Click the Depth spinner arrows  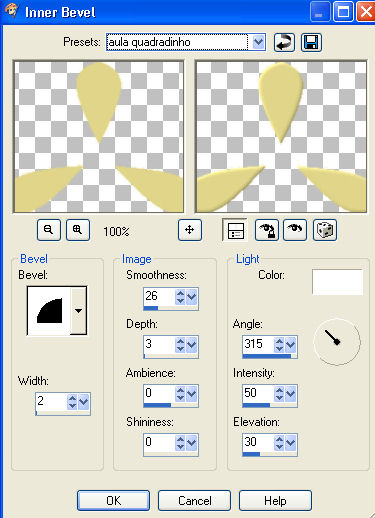180,345
